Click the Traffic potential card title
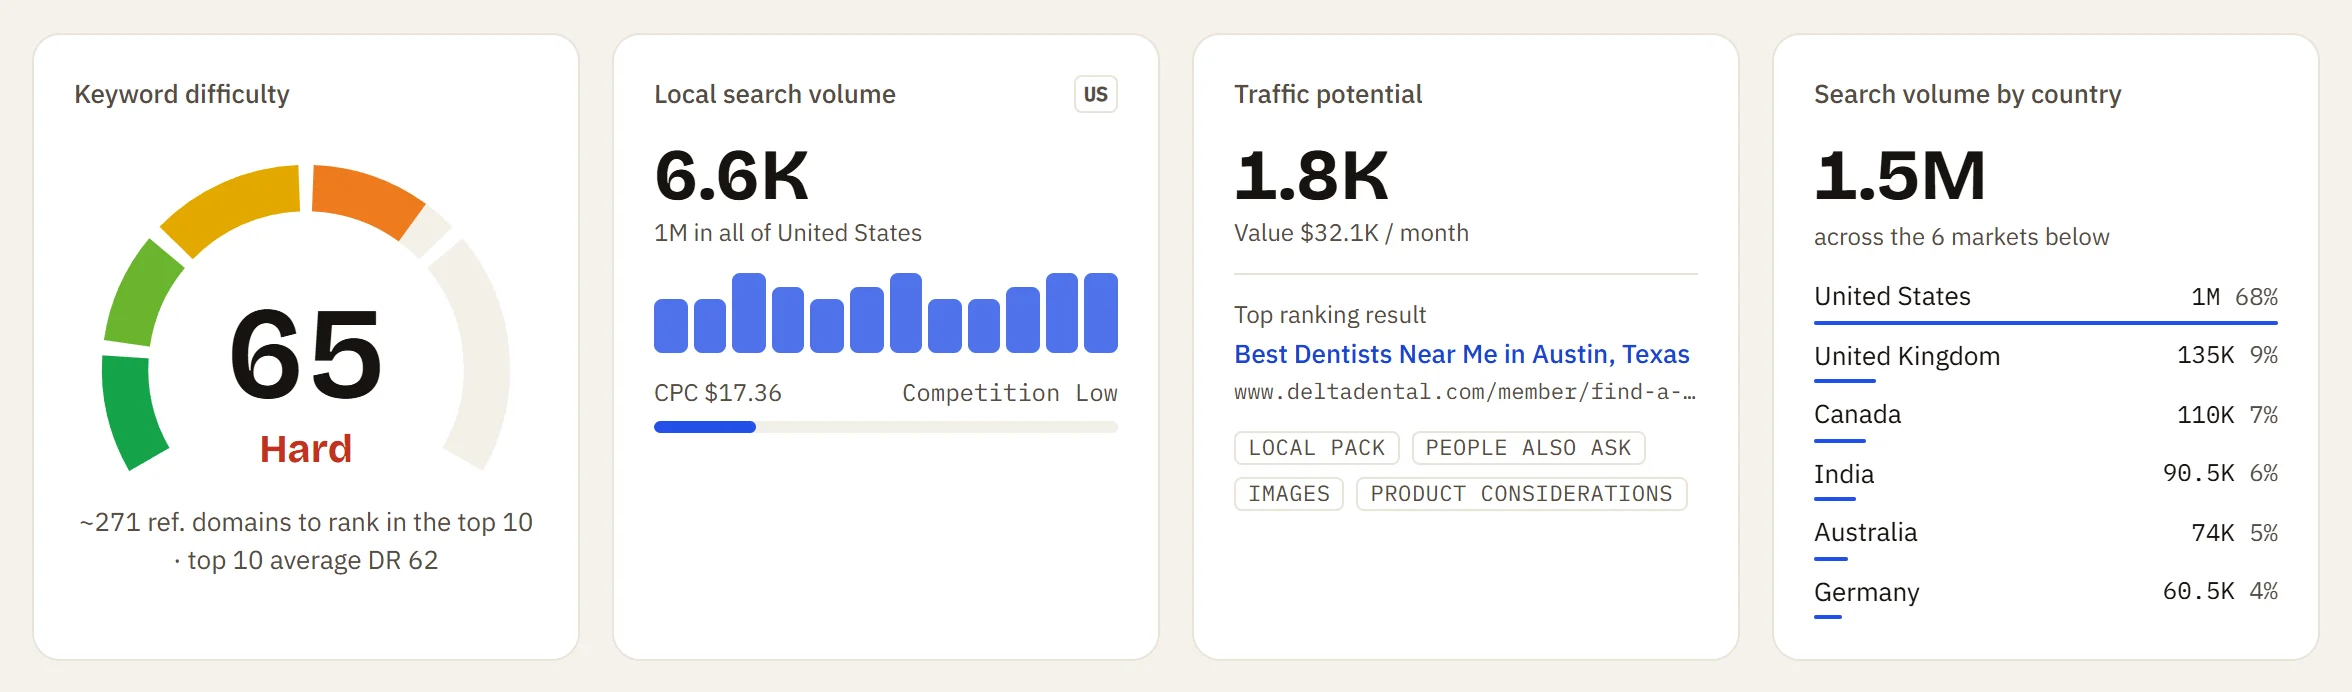This screenshot has height=692, width=2352. pyautogui.click(x=1328, y=94)
